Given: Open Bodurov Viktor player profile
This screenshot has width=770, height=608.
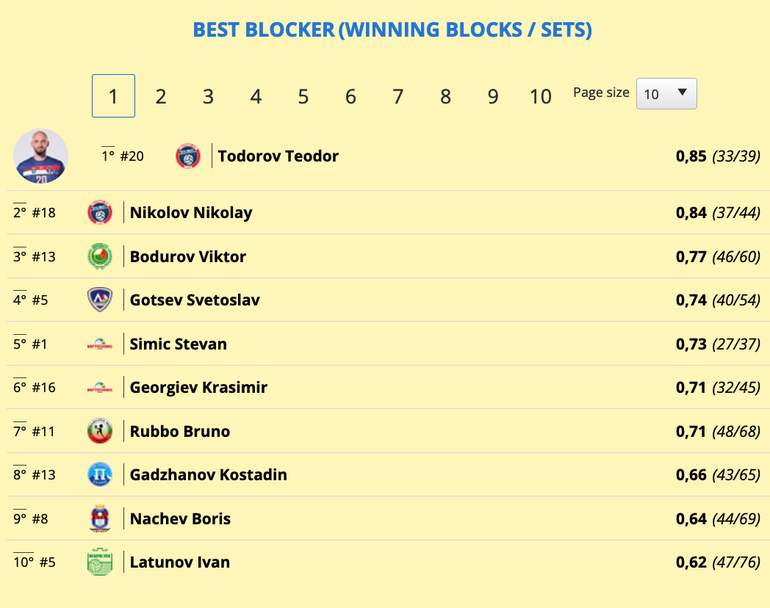Looking at the screenshot, I should tap(187, 256).
